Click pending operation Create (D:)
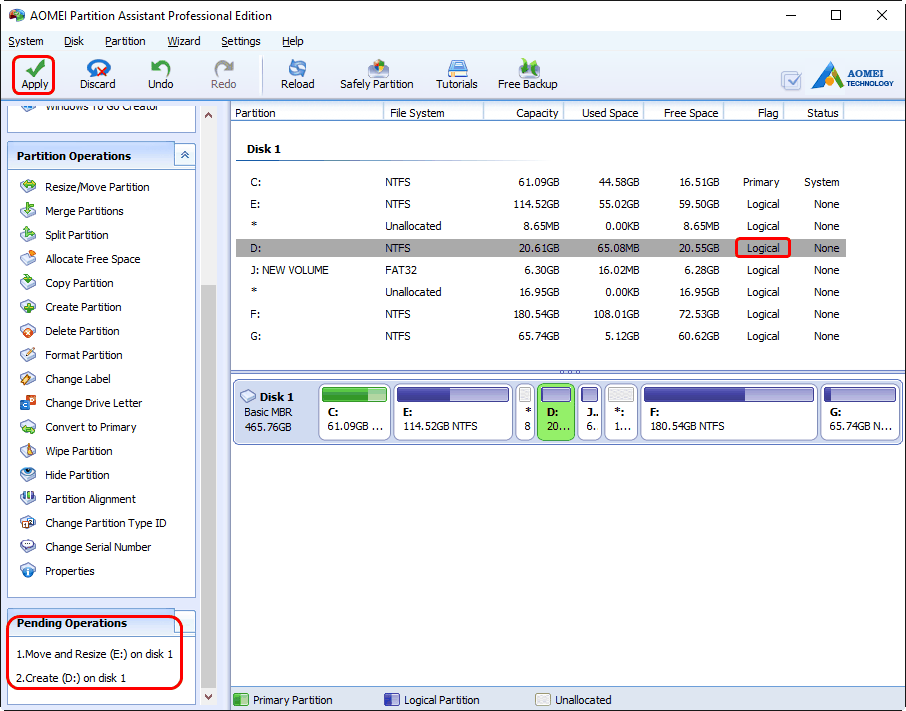Viewport: 906px width, 711px height. point(71,678)
